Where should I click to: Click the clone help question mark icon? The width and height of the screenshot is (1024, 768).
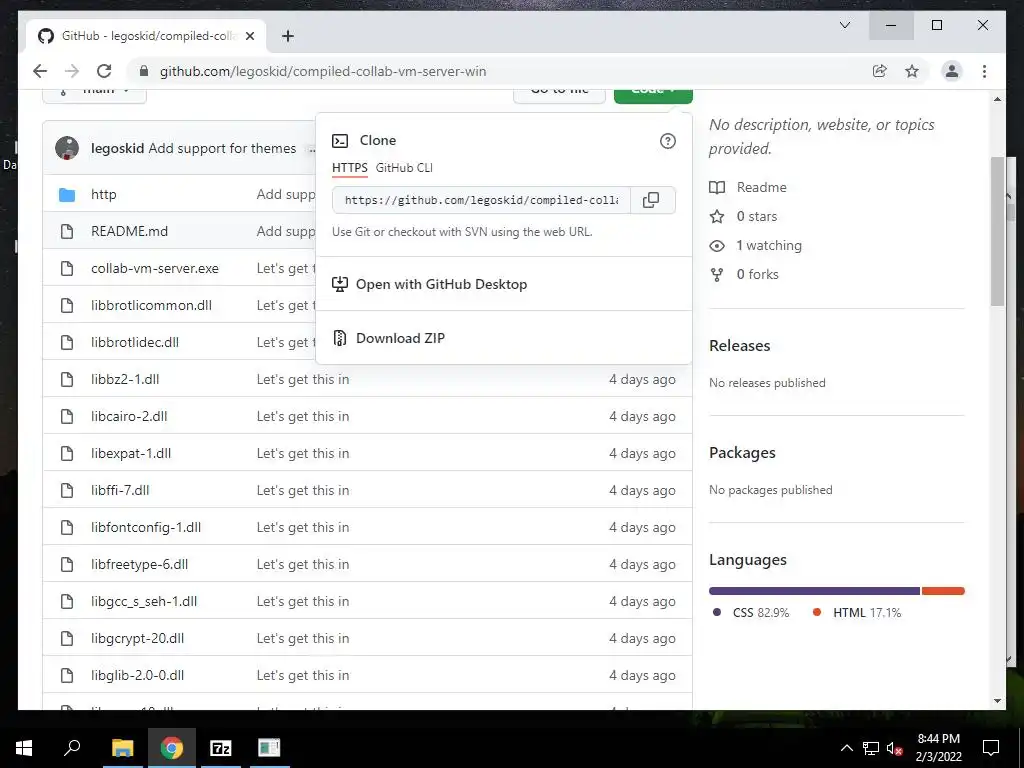pos(667,141)
